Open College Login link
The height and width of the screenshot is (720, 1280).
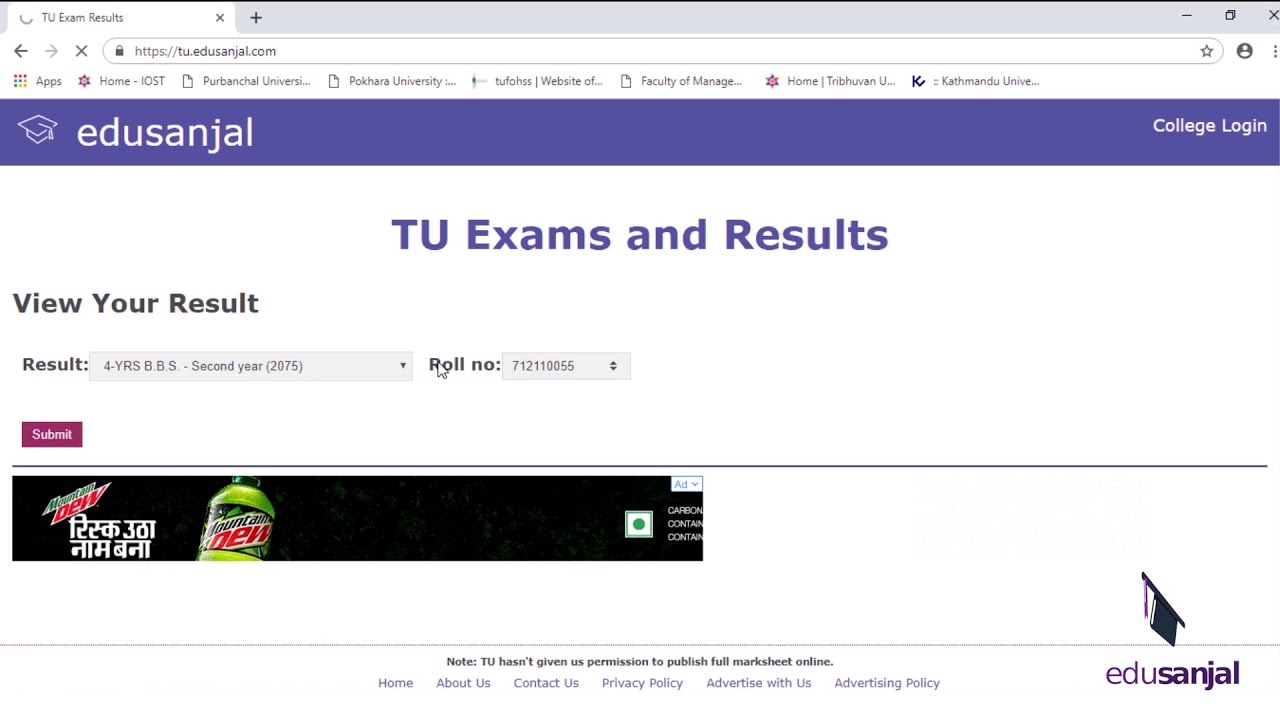[x=1209, y=126]
